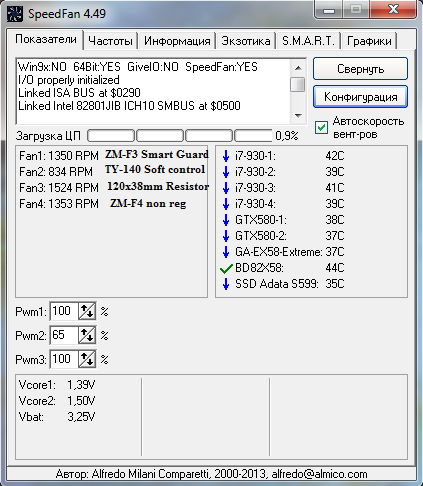This screenshot has height=486, width=423.
Task: Click the Linked Intel 82801JIB ICH10 SMBUS line
Action: (x=129, y=106)
